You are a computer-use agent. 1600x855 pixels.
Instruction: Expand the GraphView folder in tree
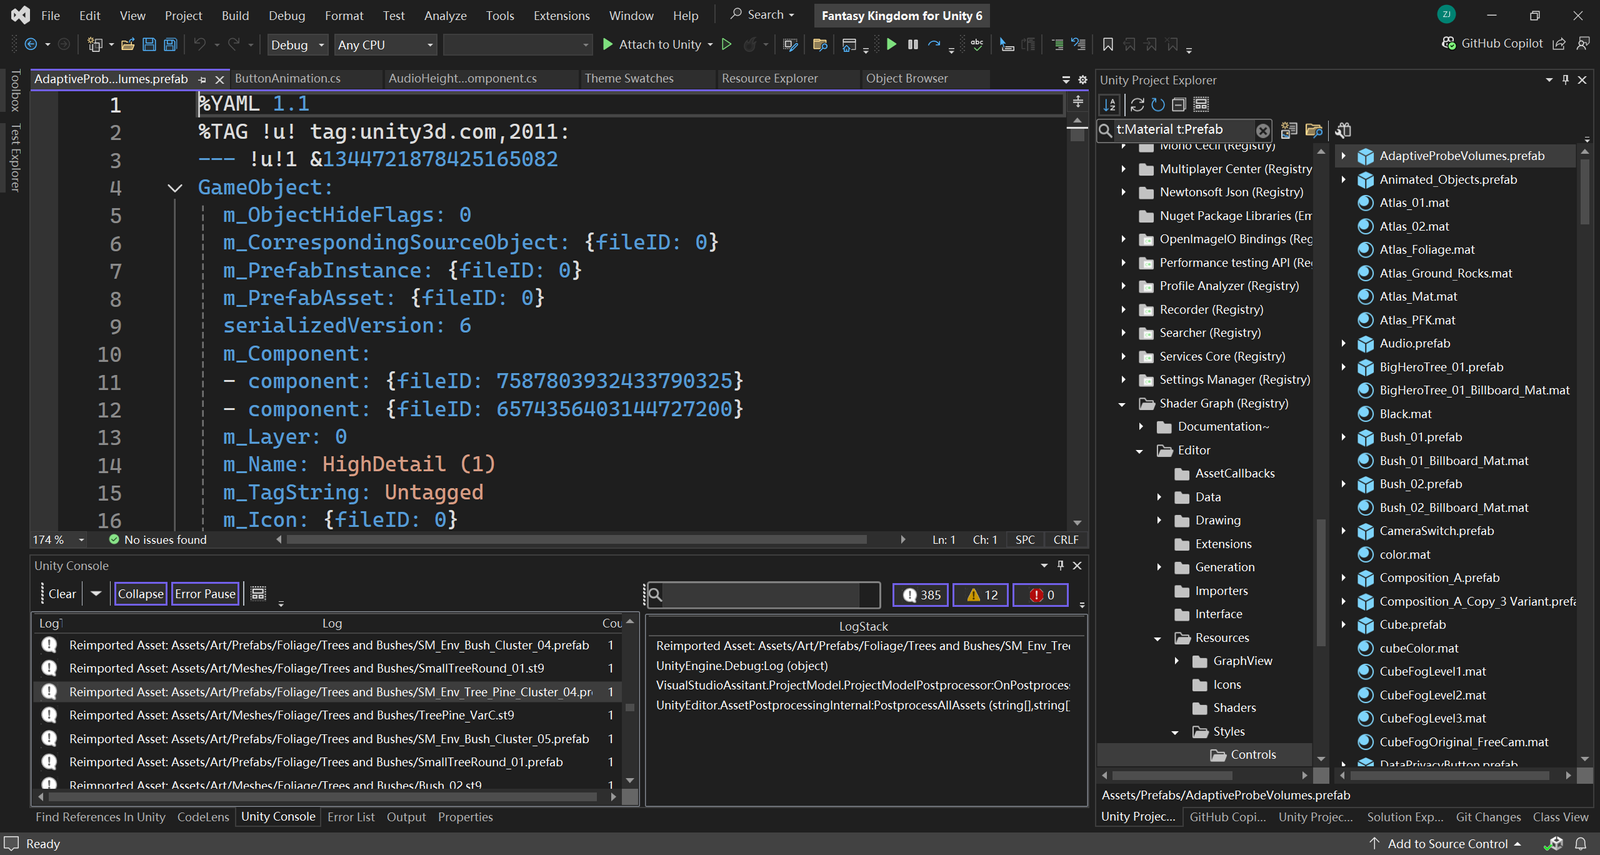point(1176,661)
